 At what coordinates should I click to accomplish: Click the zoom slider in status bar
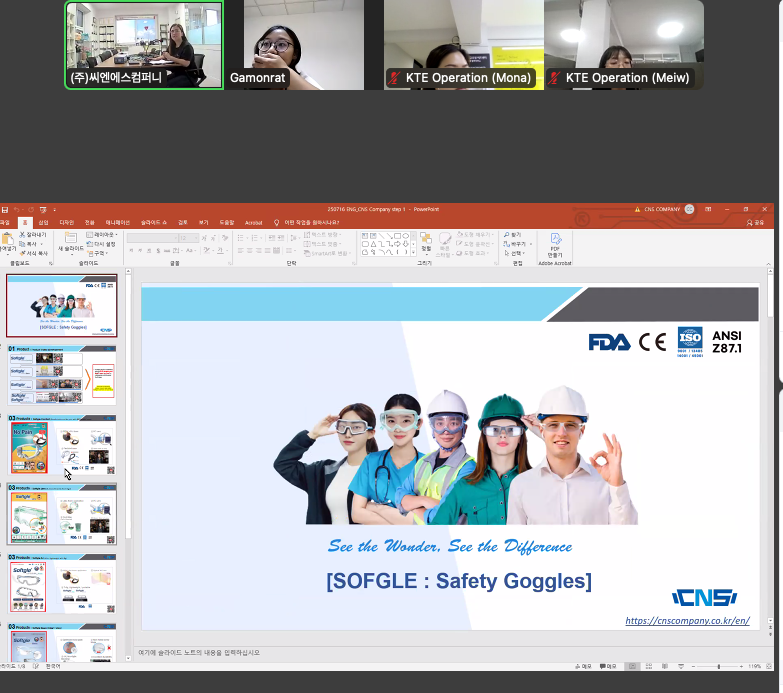click(x=719, y=666)
